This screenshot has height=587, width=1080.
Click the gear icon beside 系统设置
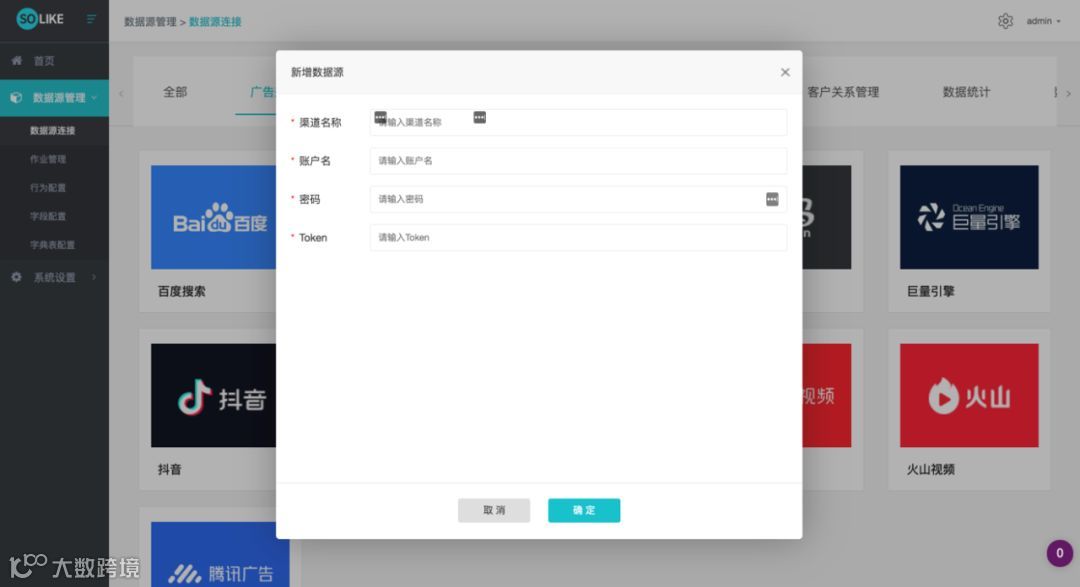17,277
